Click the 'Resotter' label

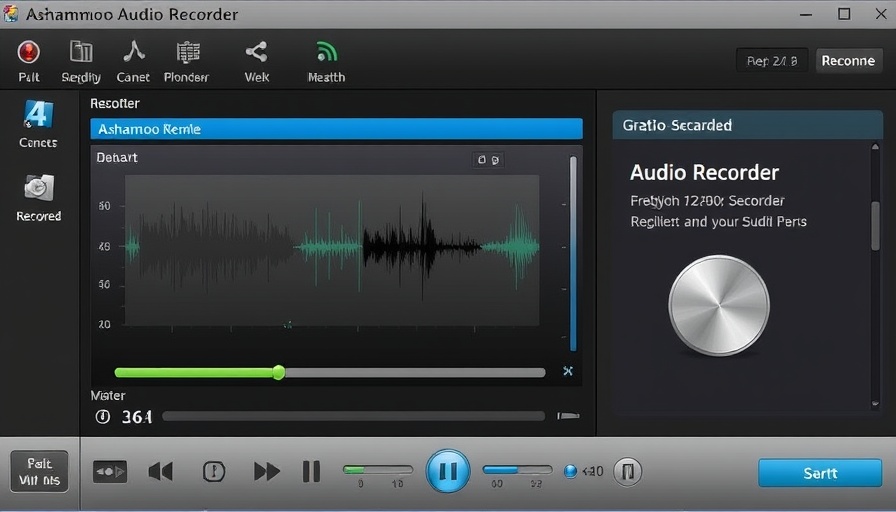(115, 103)
